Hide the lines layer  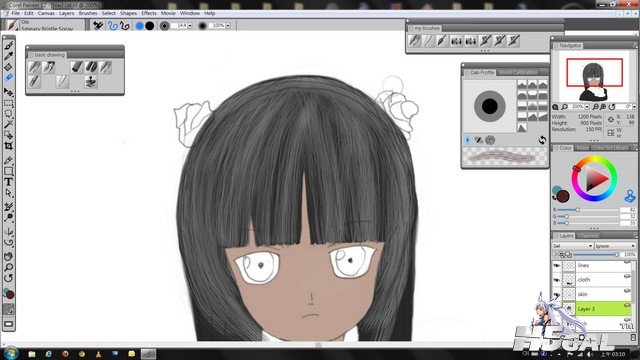tap(557, 266)
